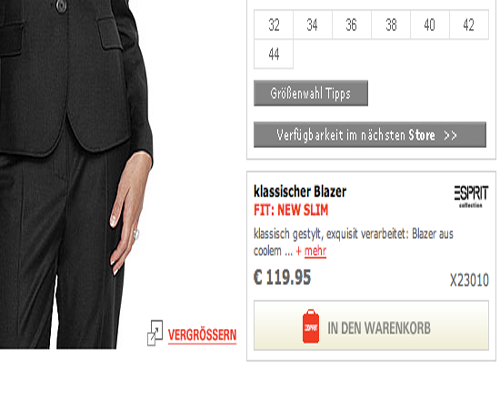Click the Esprit collection logo

(x=471, y=196)
